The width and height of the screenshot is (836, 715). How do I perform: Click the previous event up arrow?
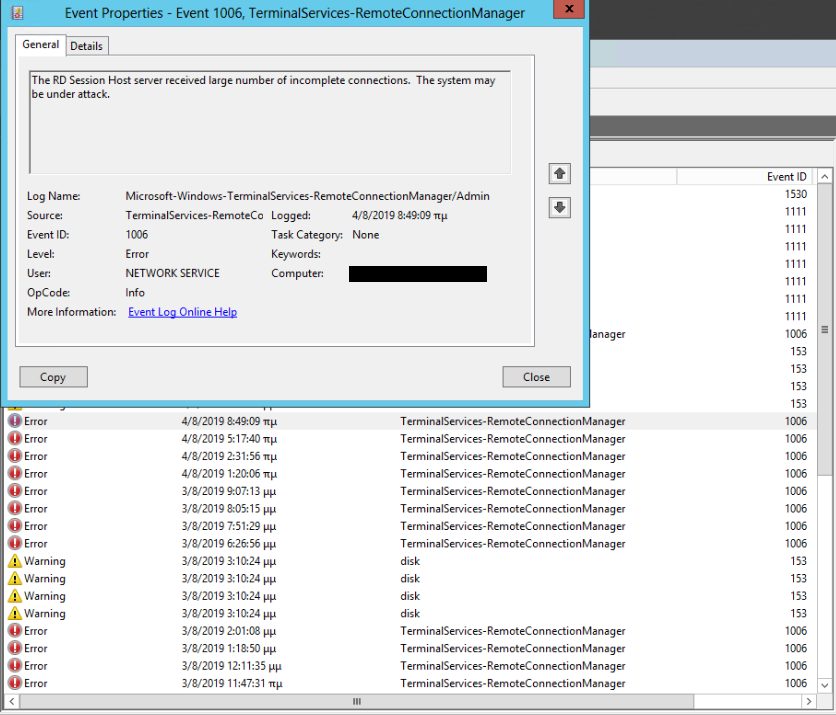click(x=559, y=173)
